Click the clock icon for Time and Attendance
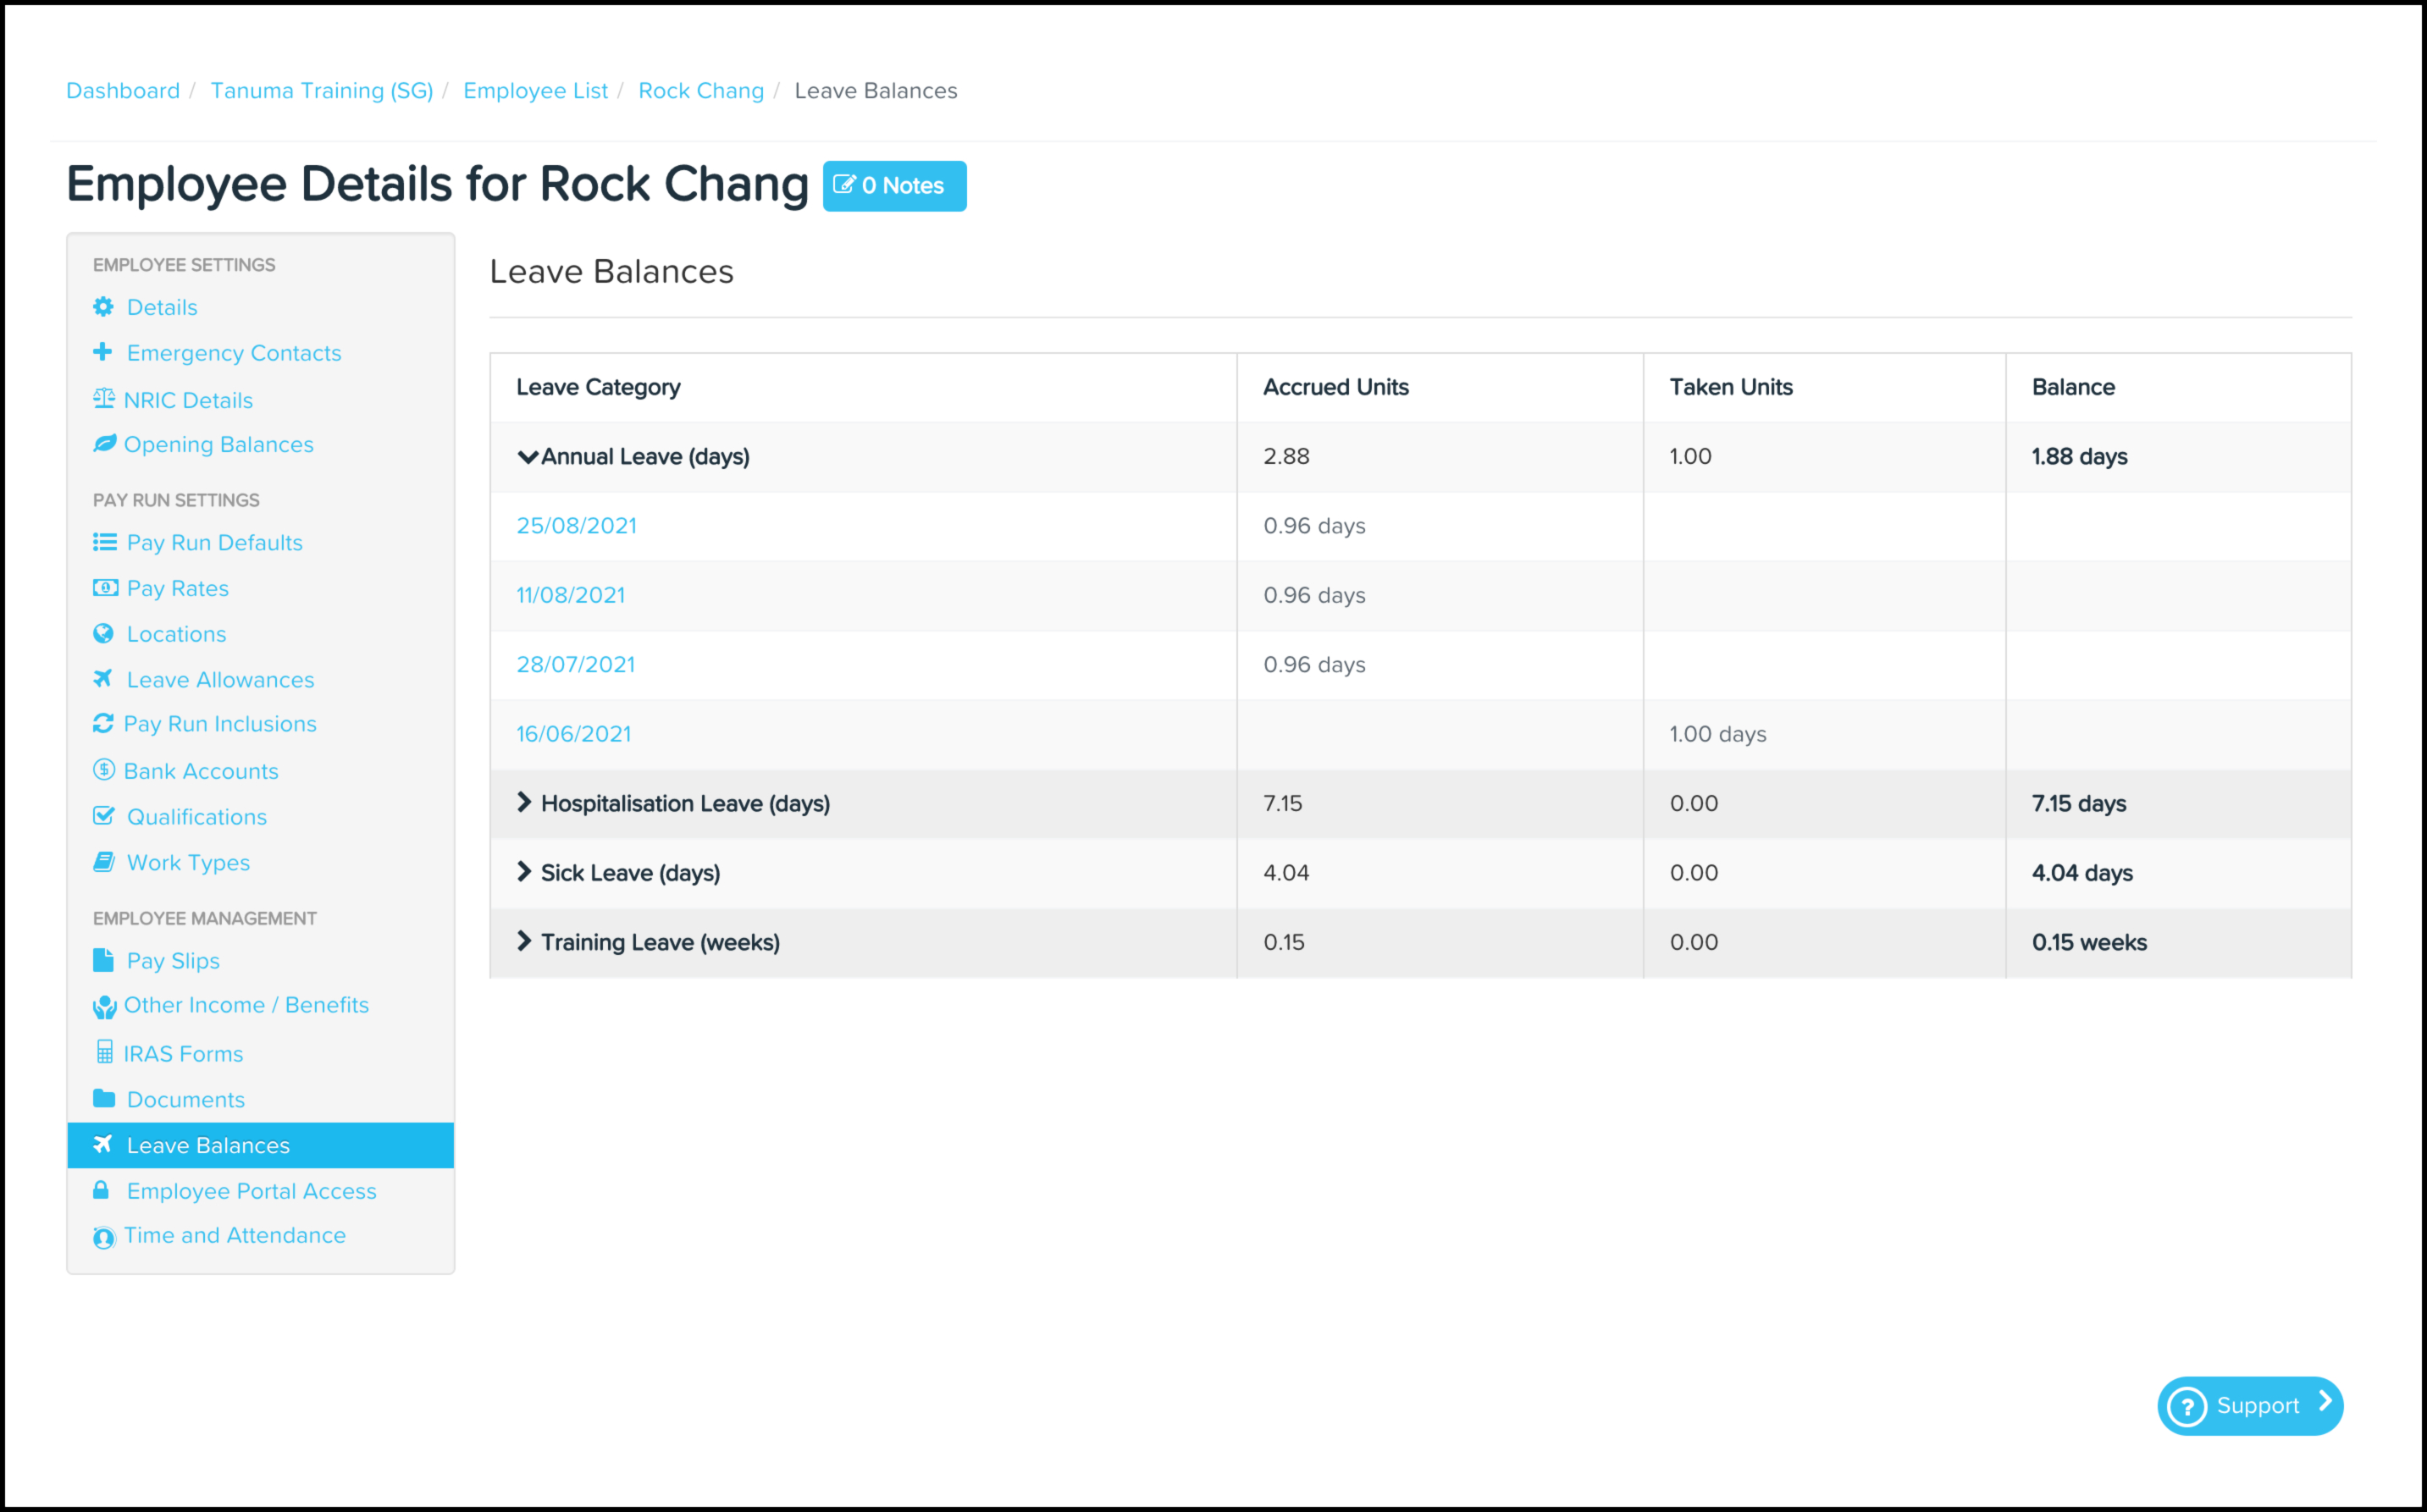The image size is (2427, 1512). [104, 1237]
